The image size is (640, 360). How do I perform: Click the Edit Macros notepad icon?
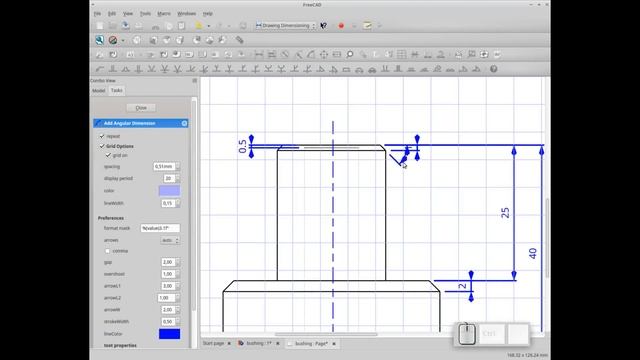[x=367, y=25]
